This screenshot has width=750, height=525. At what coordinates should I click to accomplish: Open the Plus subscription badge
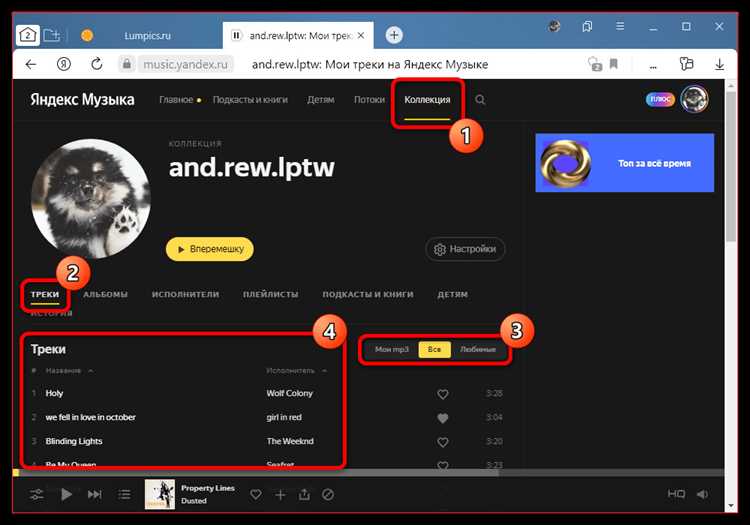(660, 99)
